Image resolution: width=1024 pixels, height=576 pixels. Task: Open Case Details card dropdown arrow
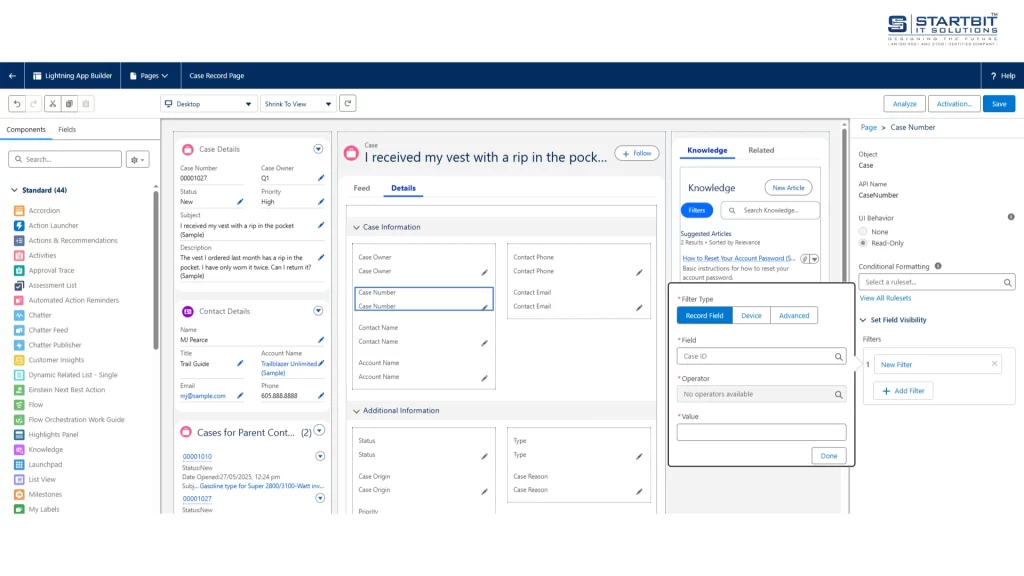[318, 149]
